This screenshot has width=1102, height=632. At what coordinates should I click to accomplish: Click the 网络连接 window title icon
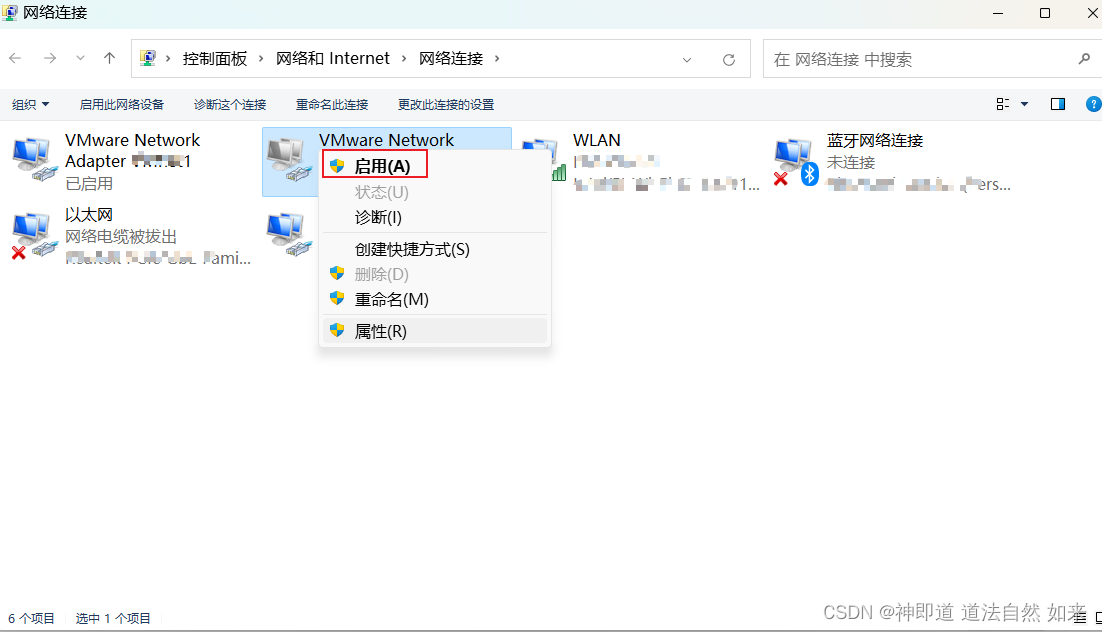10,13
